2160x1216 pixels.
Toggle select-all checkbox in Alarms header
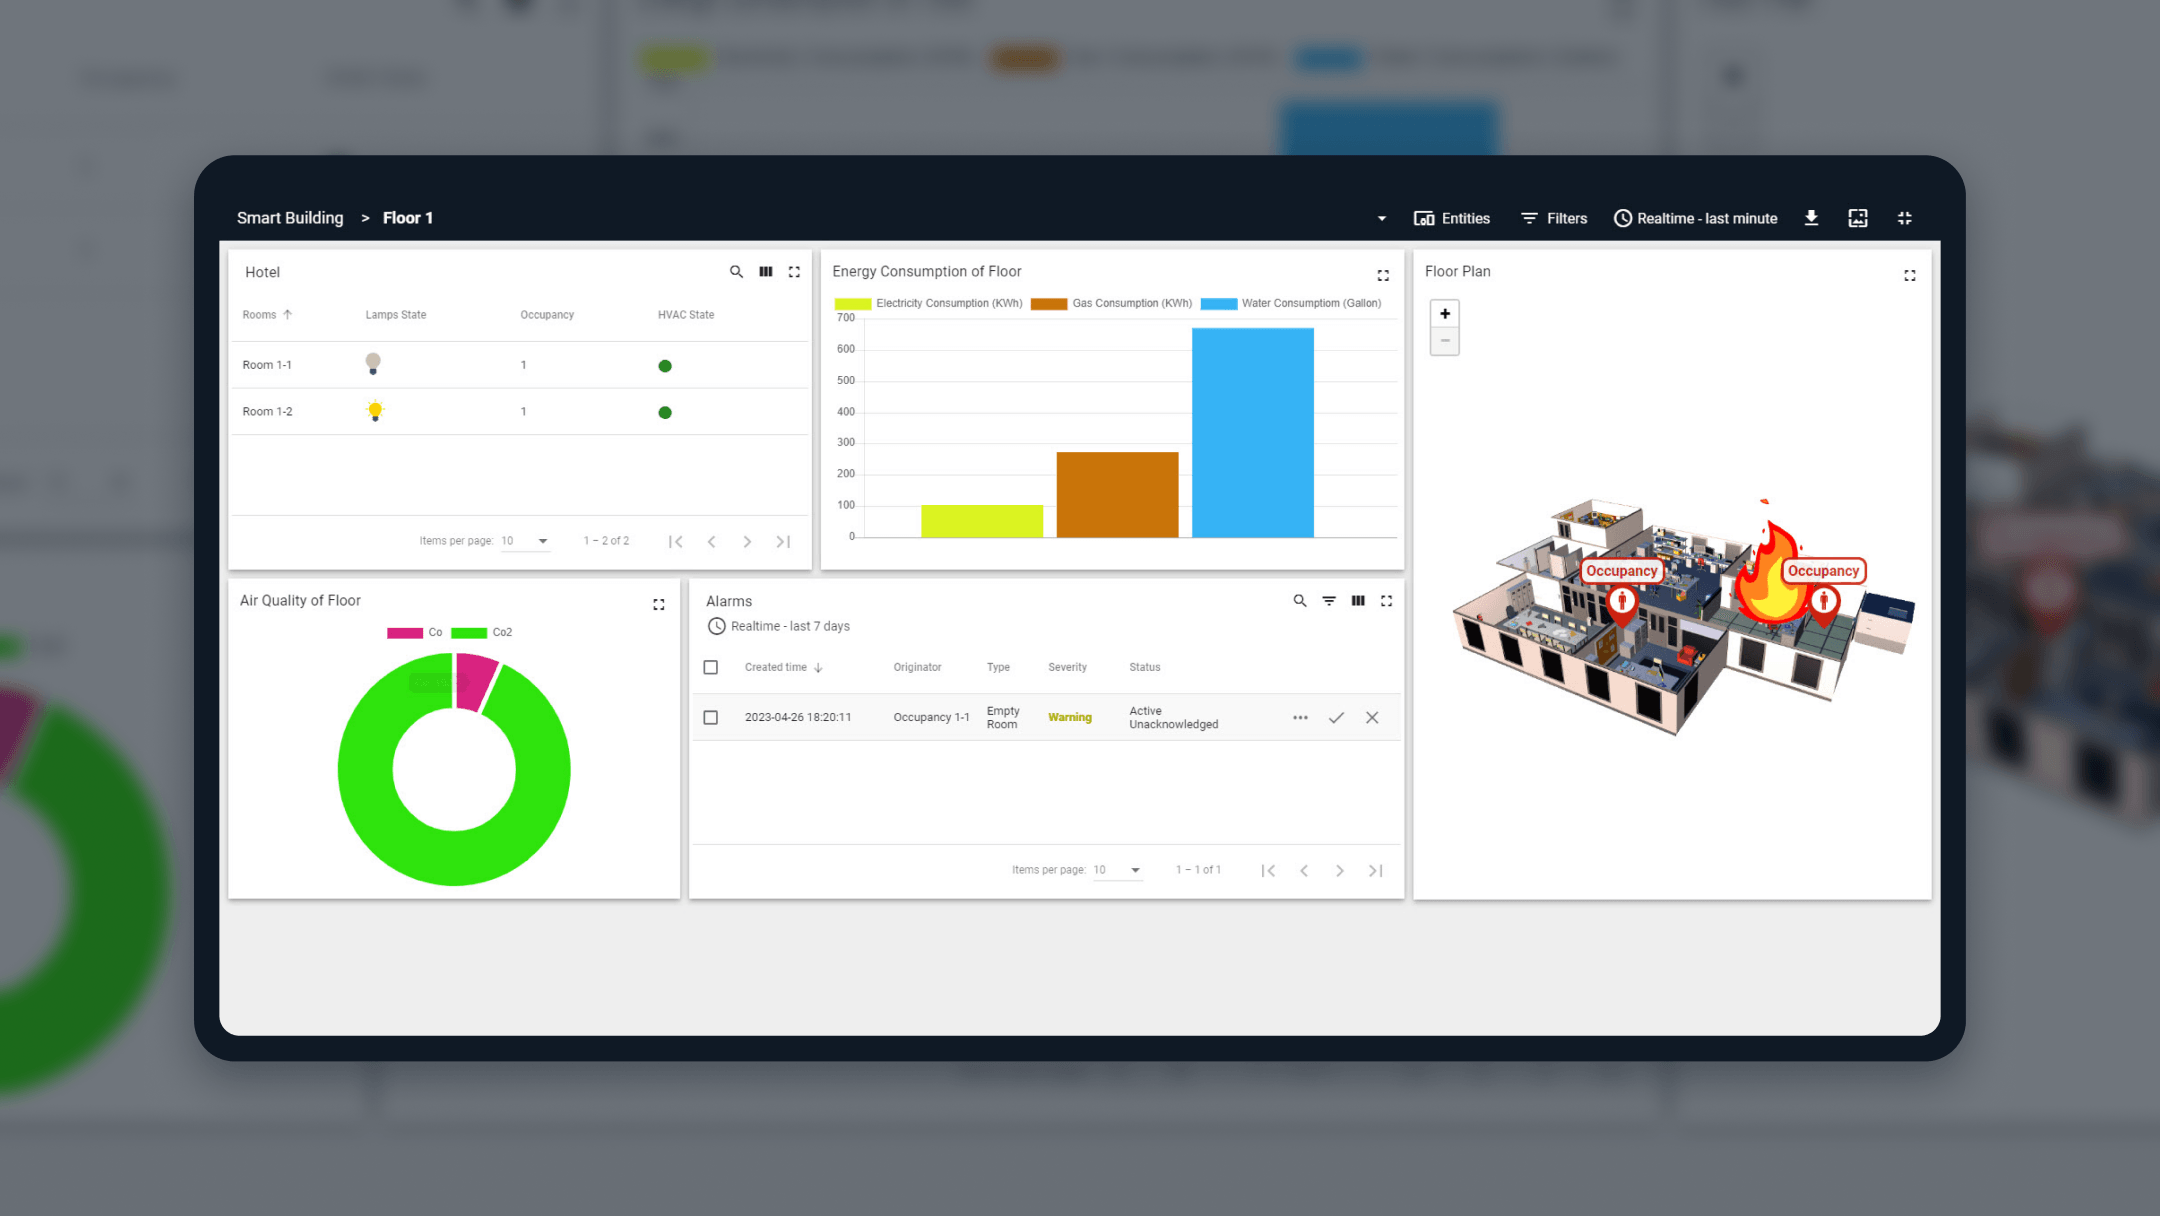coord(711,667)
